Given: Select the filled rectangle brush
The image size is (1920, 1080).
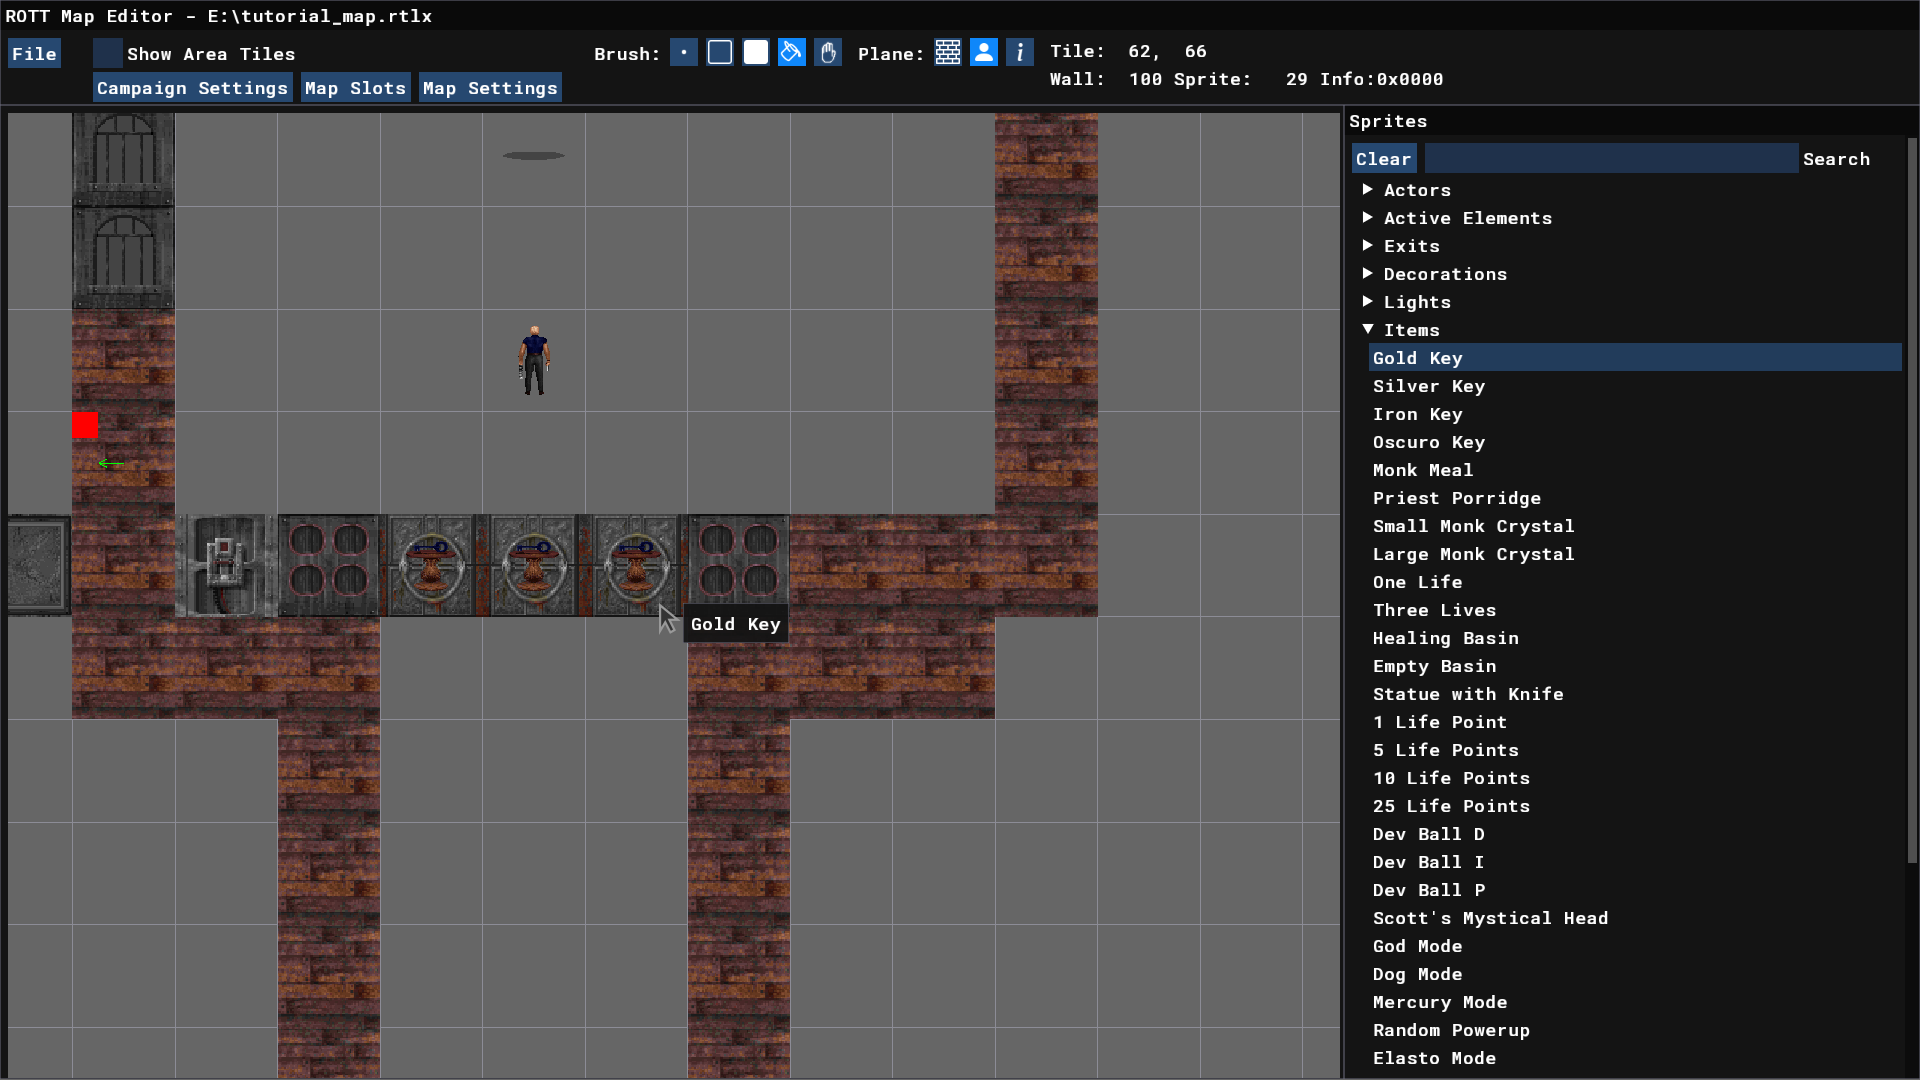Looking at the screenshot, I should (x=756, y=53).
